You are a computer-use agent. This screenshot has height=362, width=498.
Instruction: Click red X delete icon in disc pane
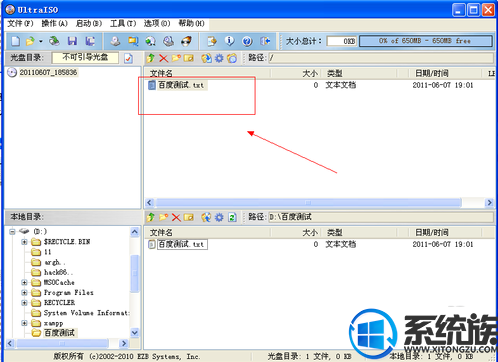click(163, 58)
